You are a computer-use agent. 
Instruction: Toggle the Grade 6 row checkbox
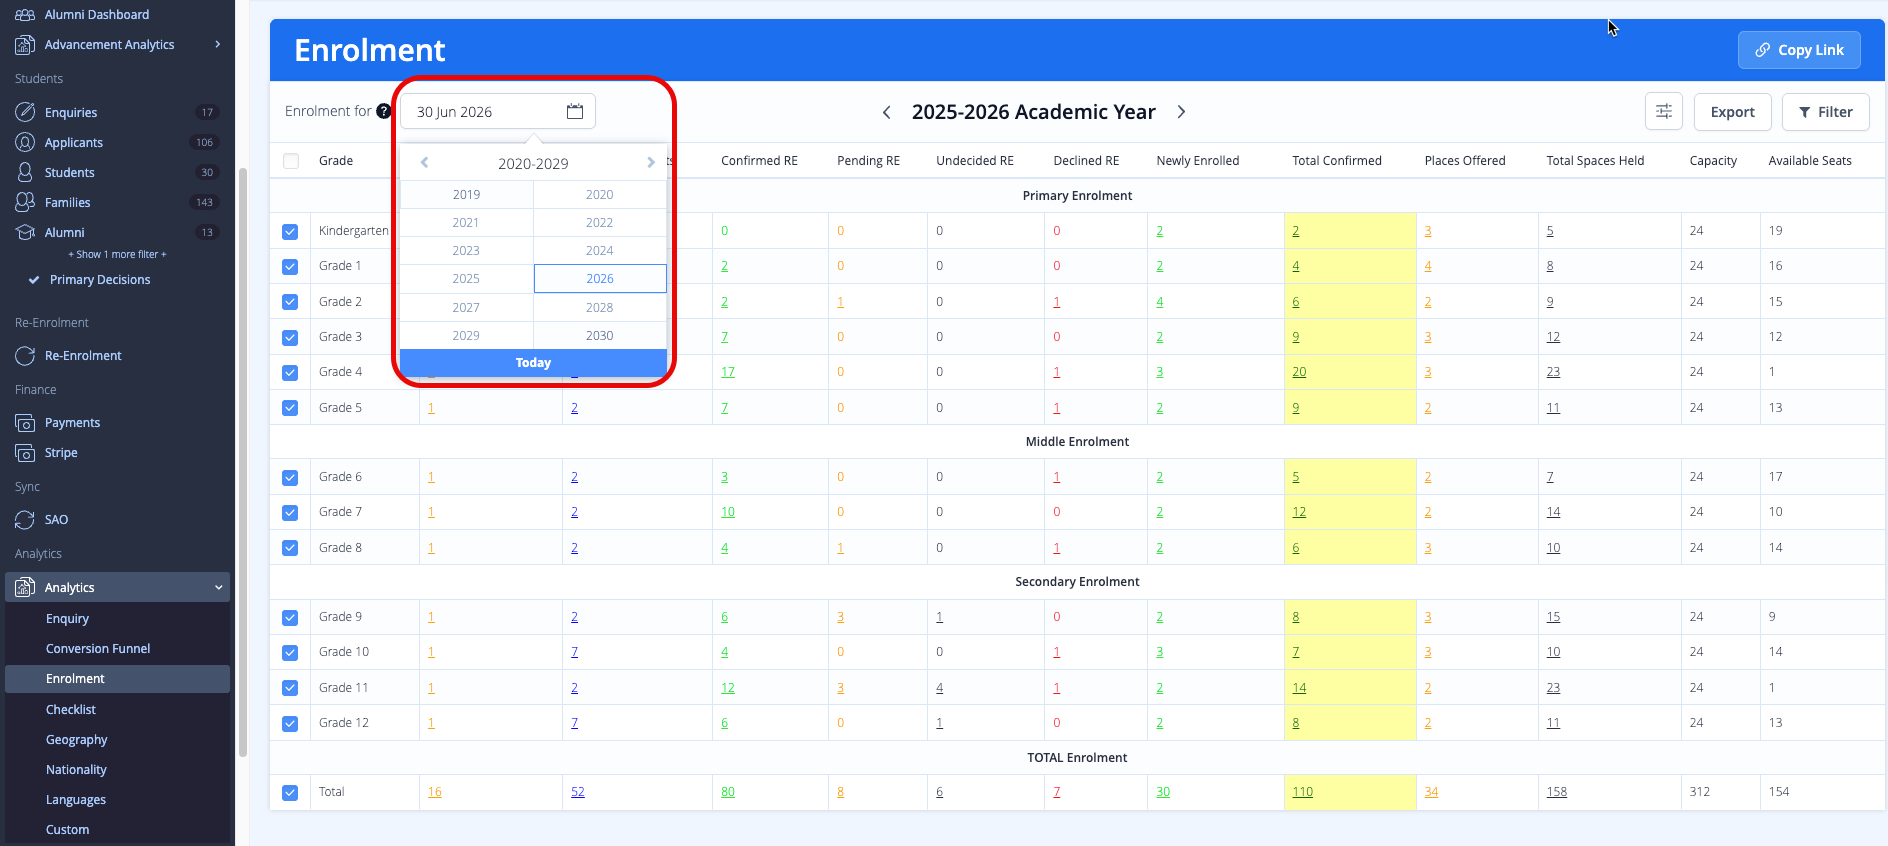click(x=290, y=478)
